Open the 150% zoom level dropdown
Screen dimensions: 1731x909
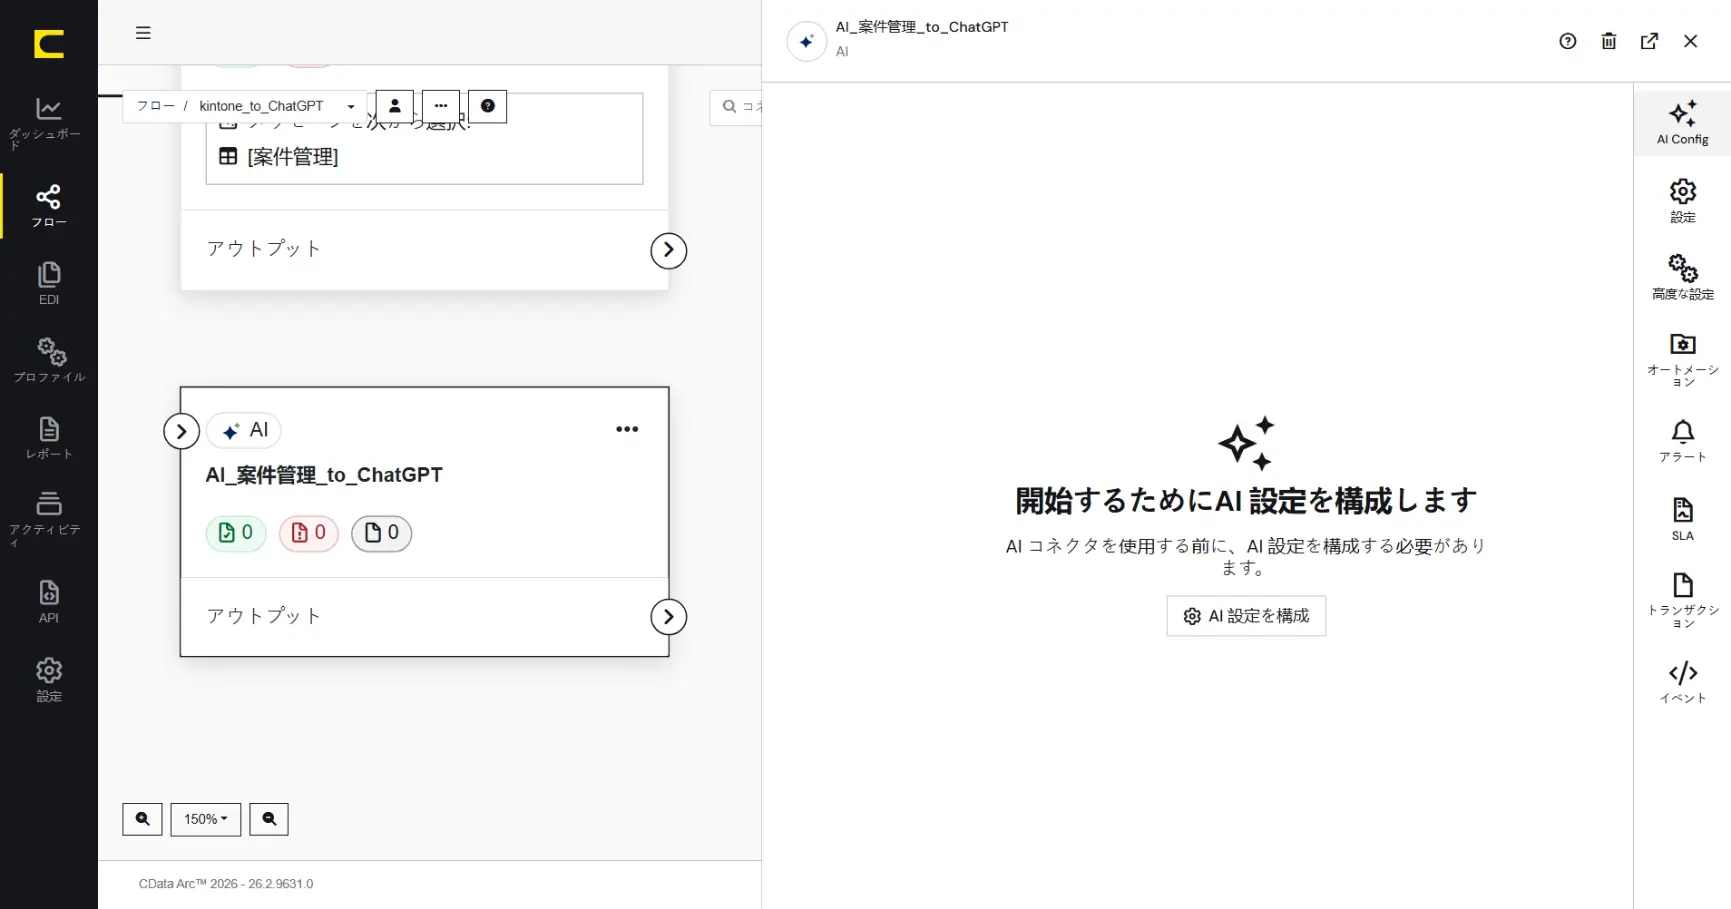206,819
